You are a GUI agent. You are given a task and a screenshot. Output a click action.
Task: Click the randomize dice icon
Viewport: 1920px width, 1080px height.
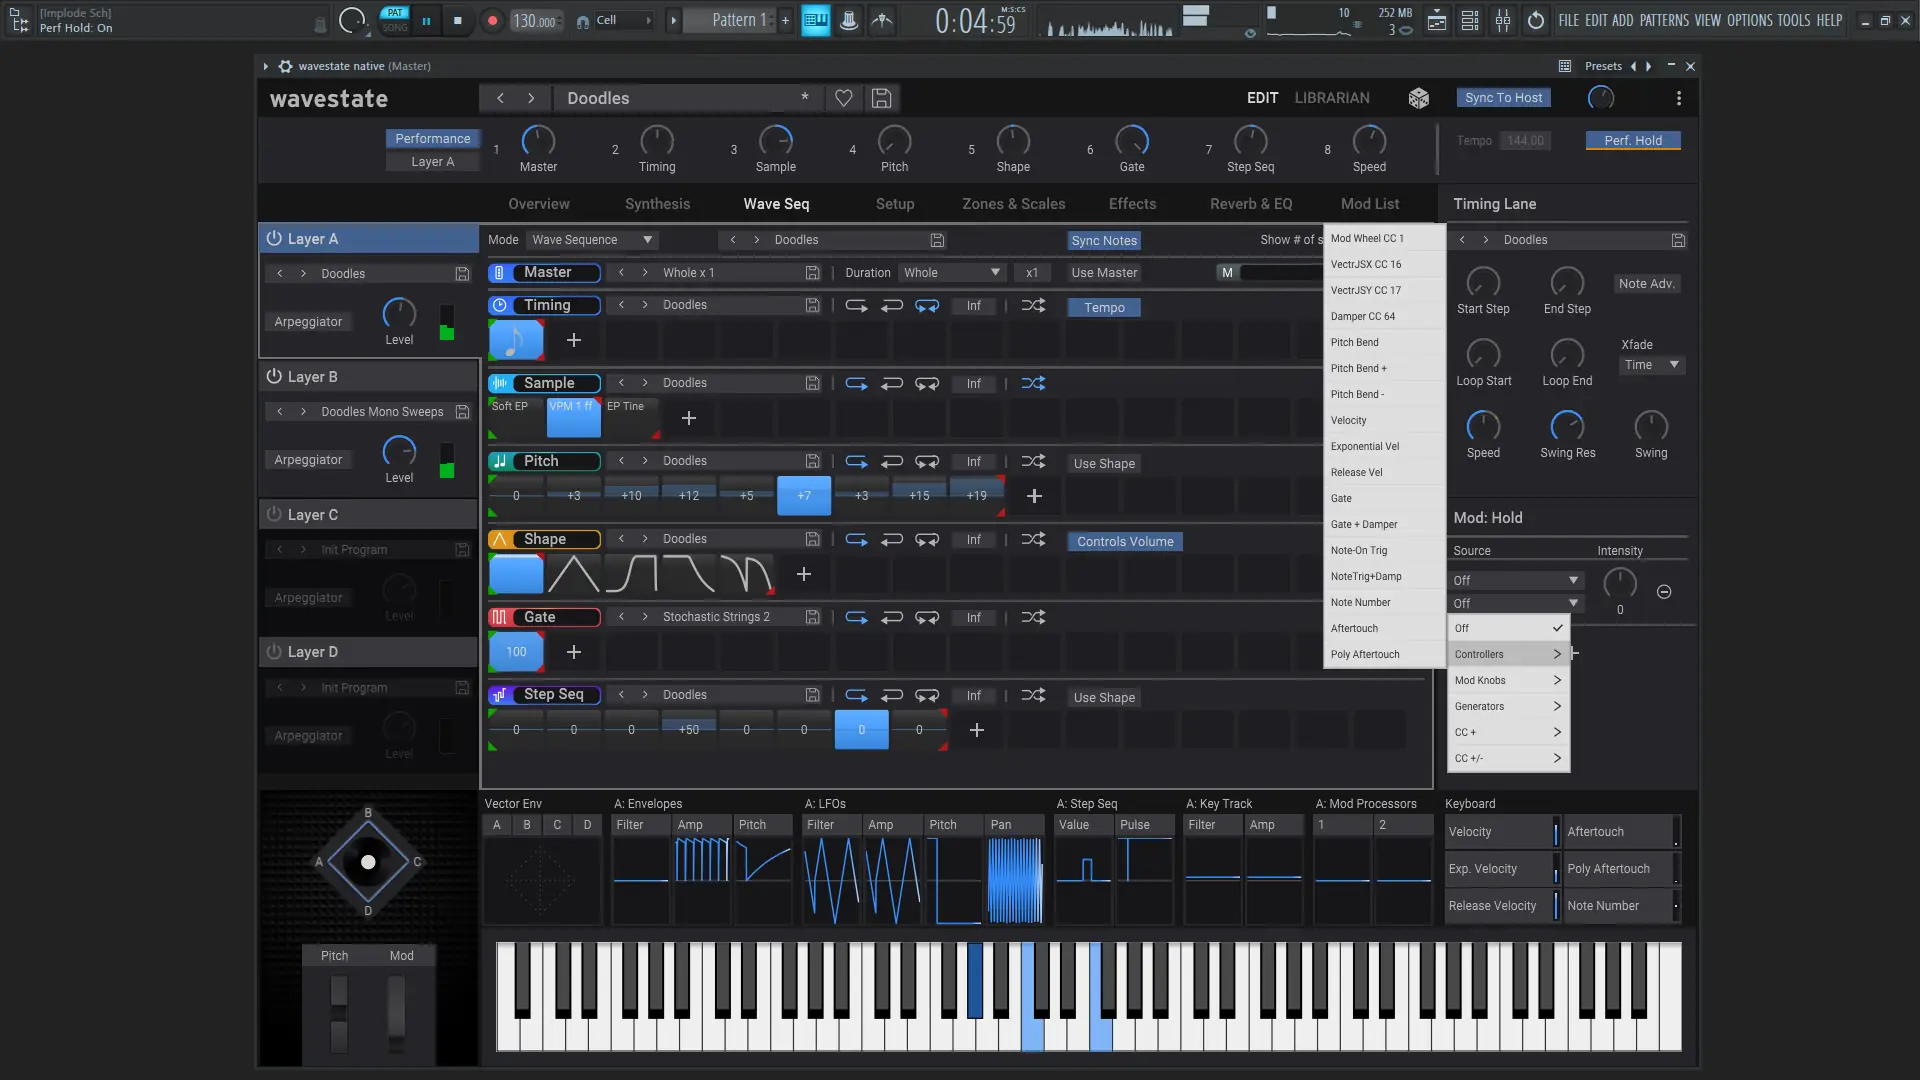point(1418,98)
